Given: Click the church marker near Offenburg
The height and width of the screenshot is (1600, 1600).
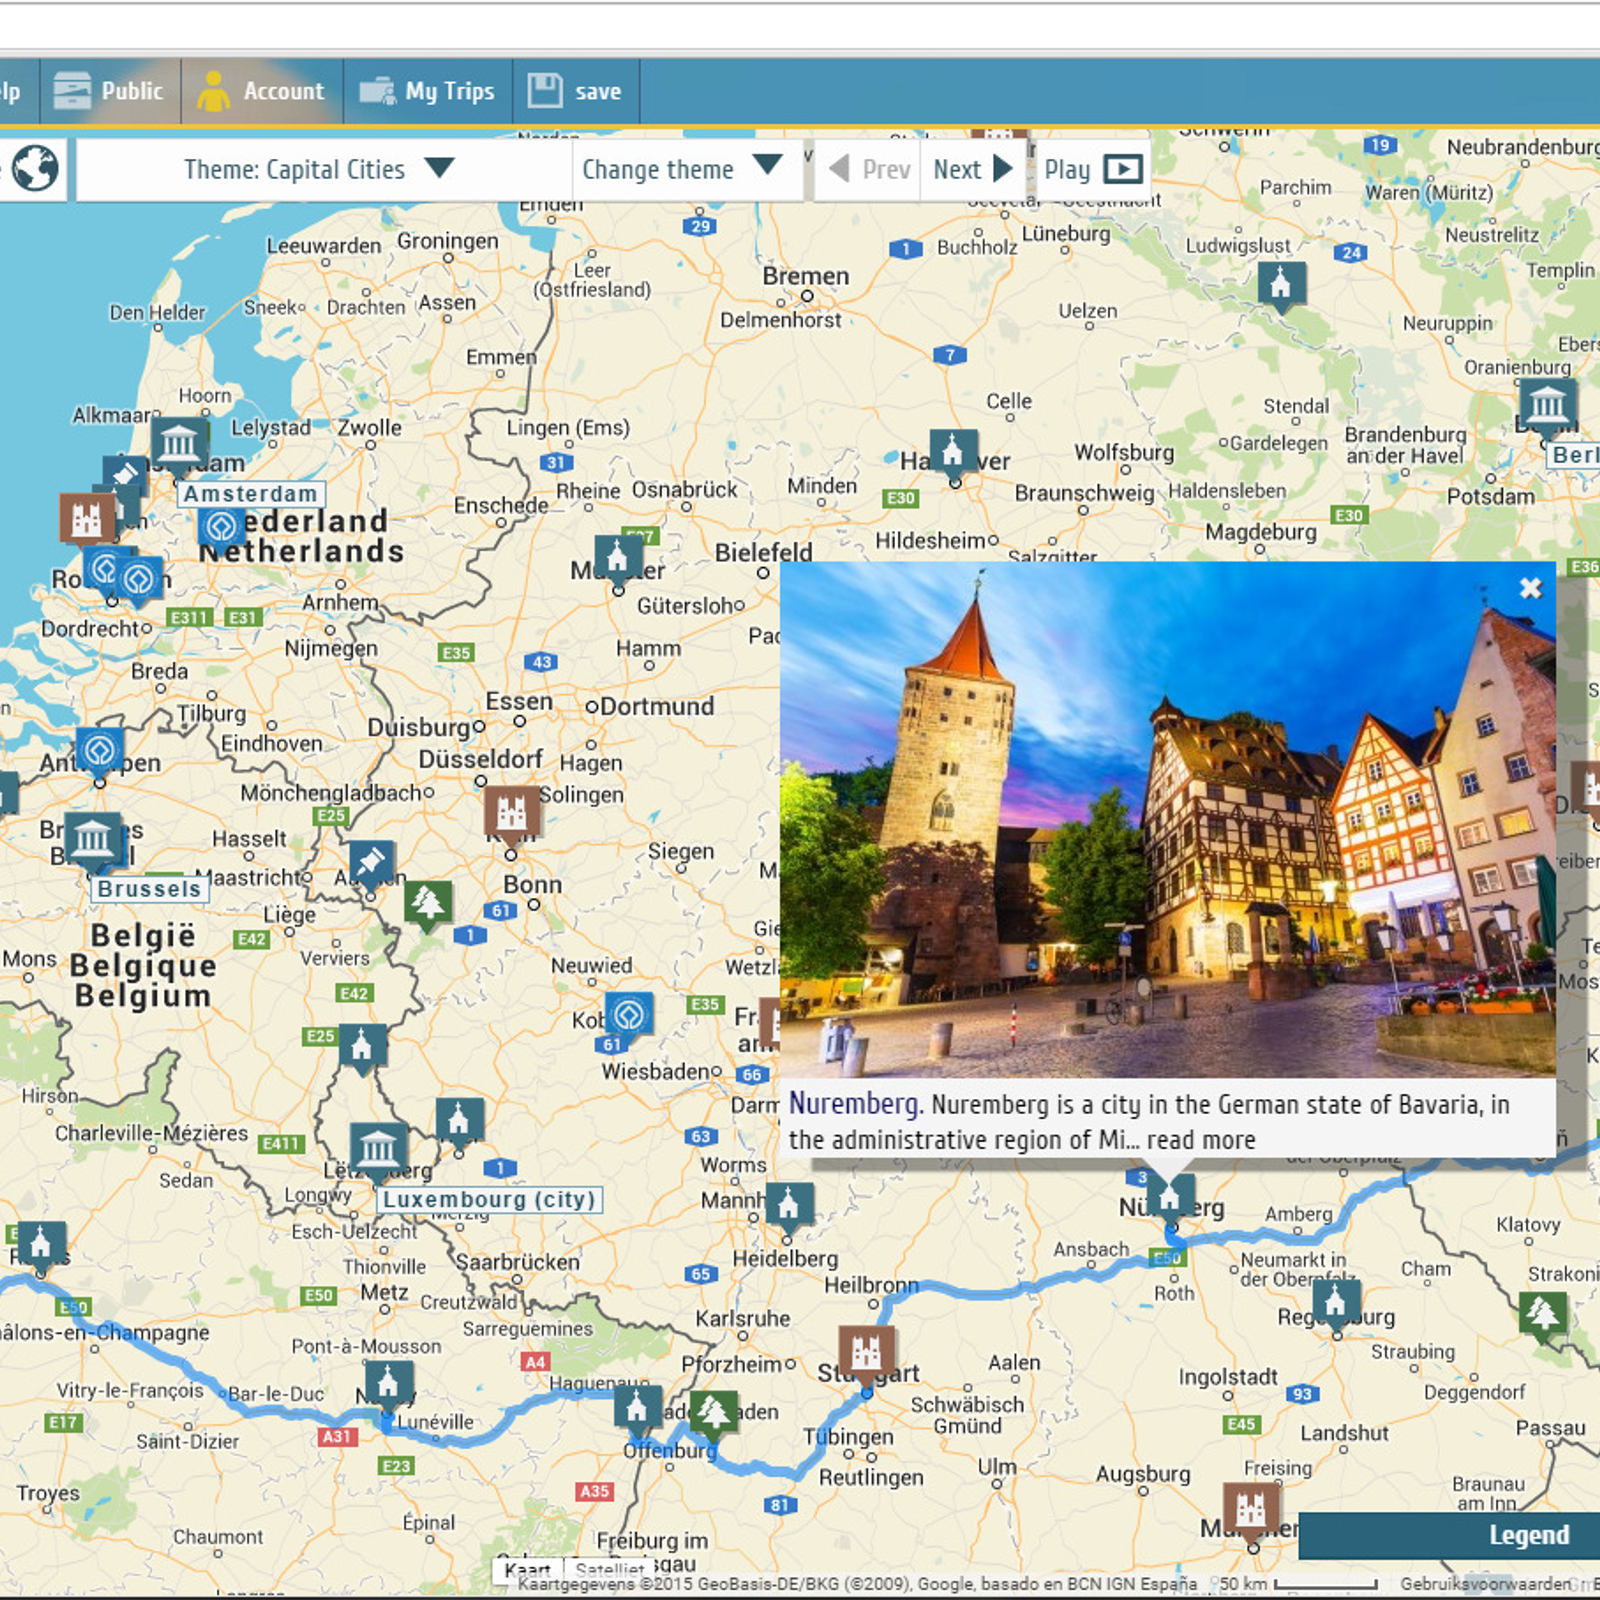Looking at the screenshot, I should tap(638, 1408).
